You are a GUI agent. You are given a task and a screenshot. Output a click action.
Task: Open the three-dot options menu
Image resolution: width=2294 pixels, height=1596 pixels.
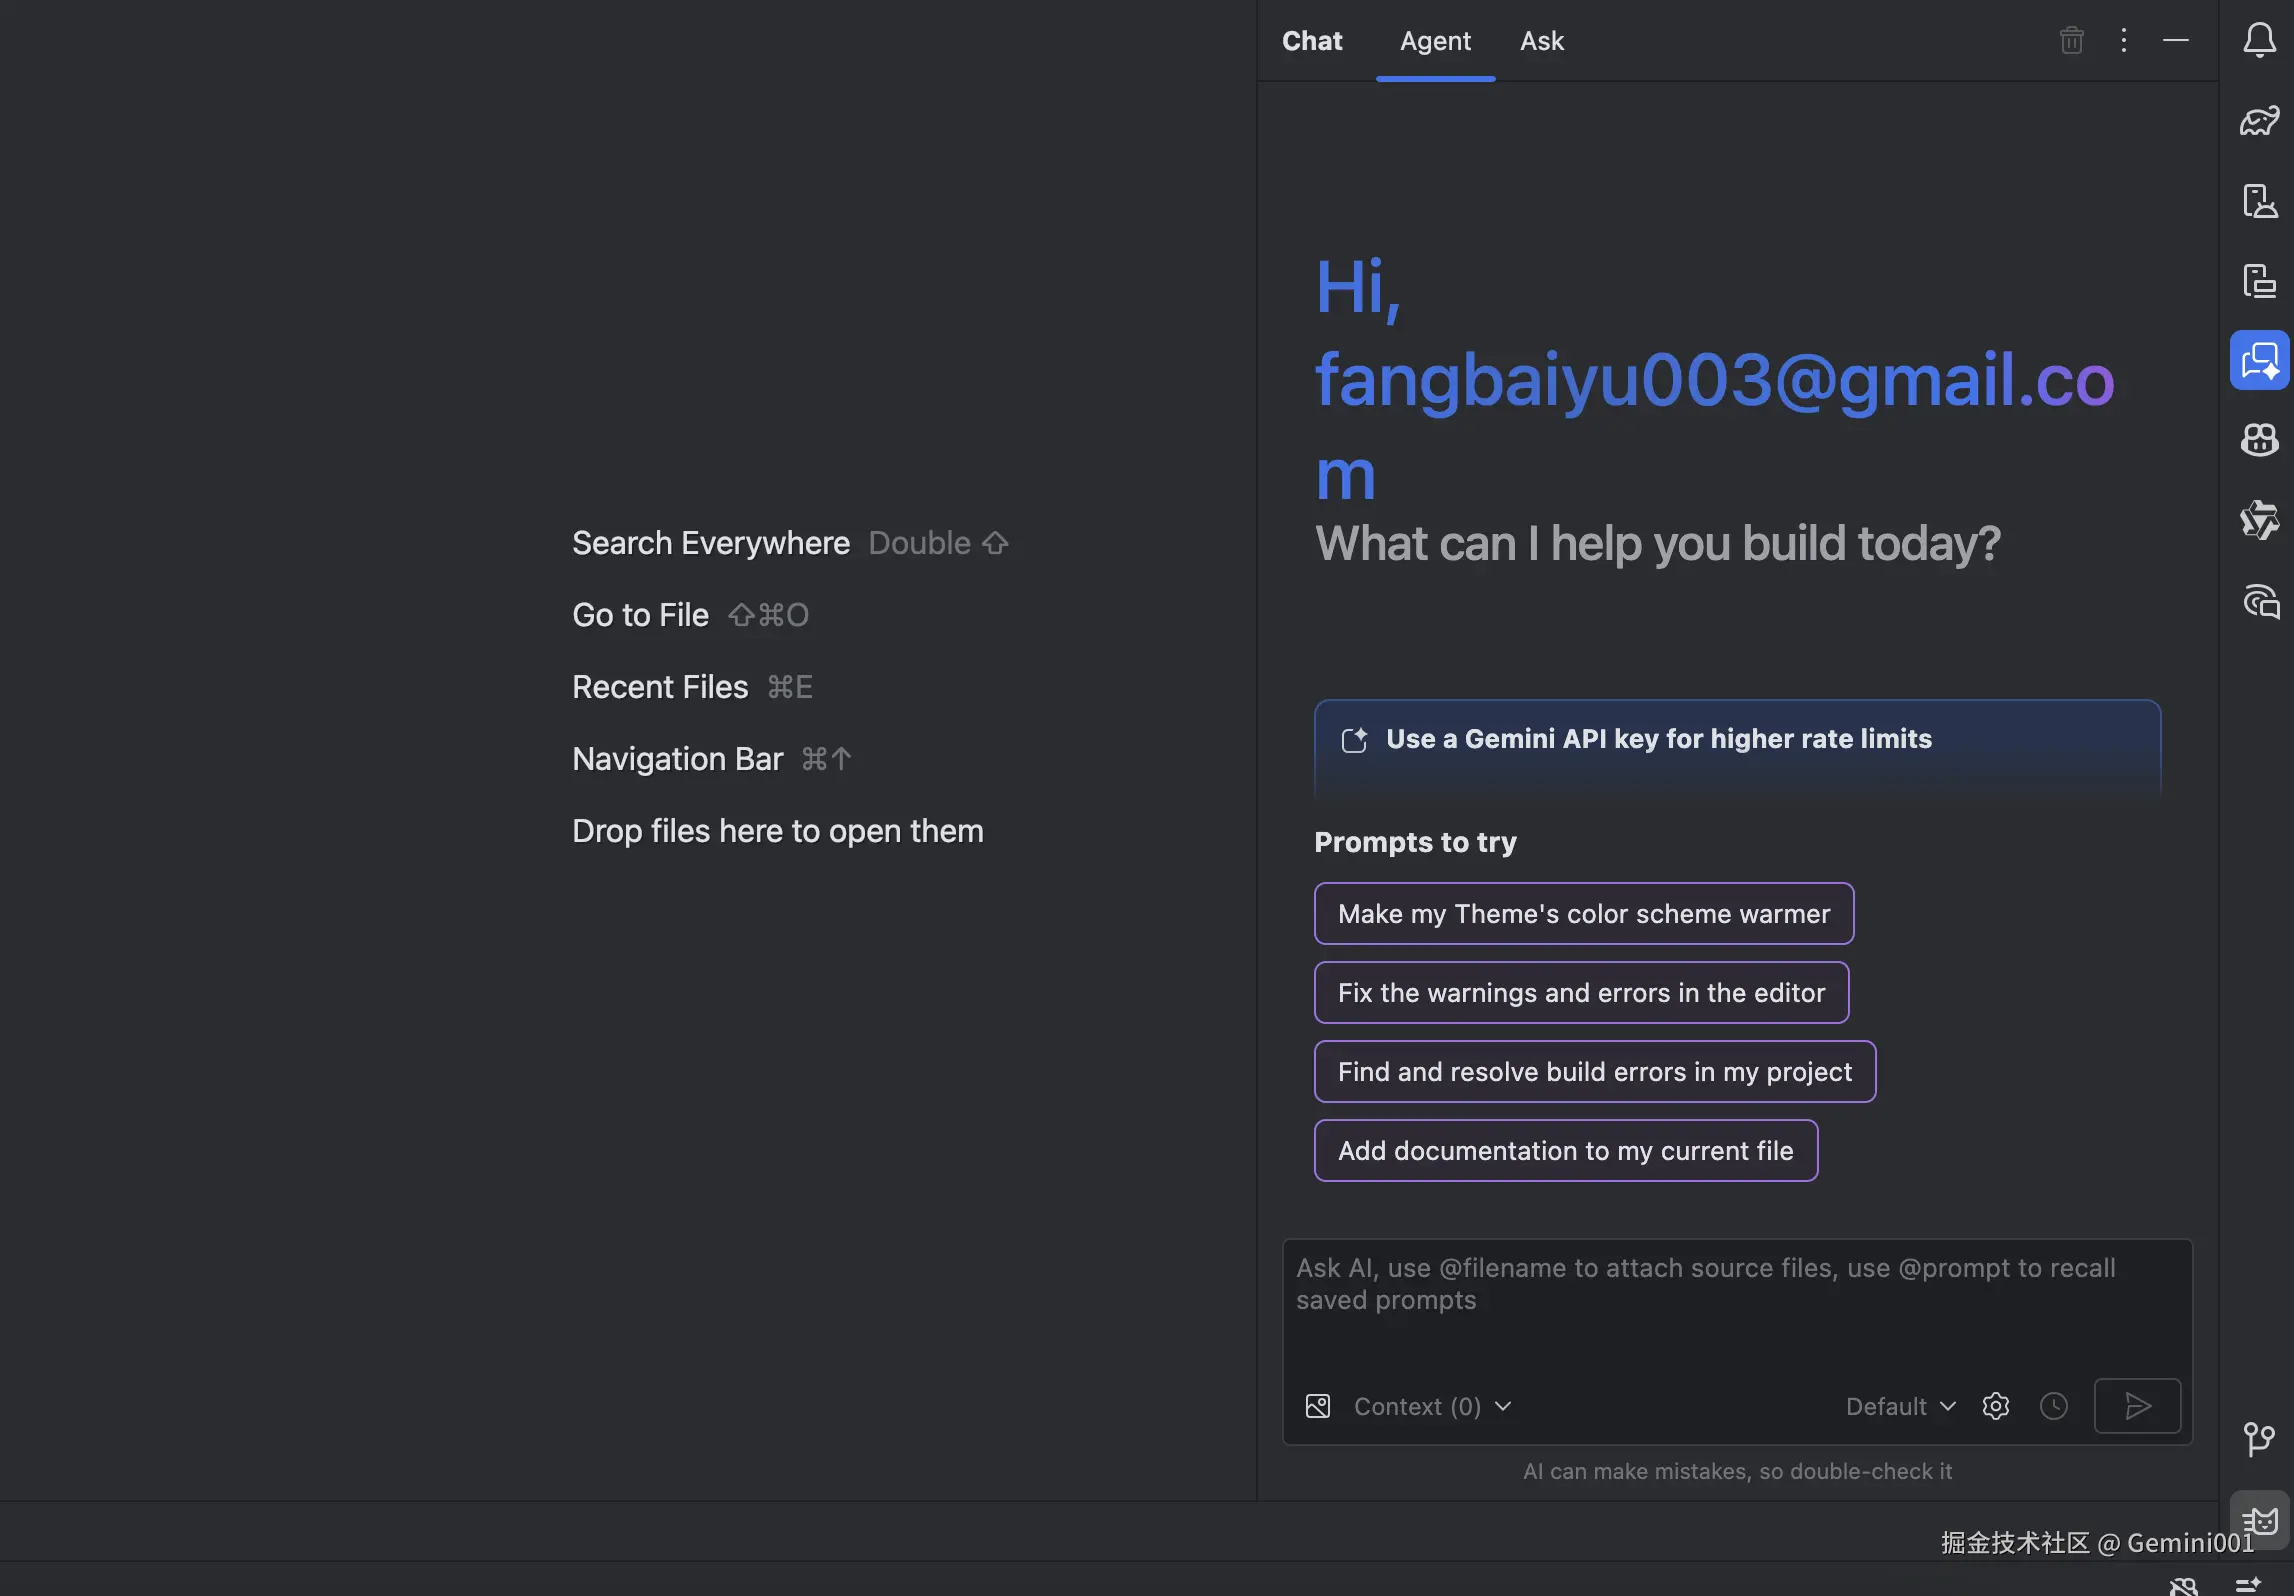pos(2123,40)
